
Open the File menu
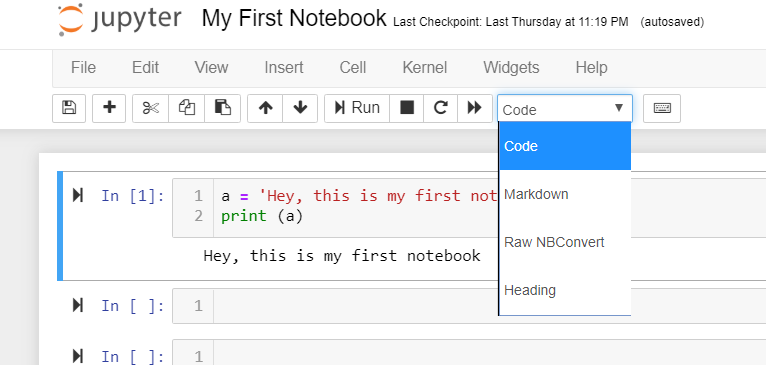(84, 67)
